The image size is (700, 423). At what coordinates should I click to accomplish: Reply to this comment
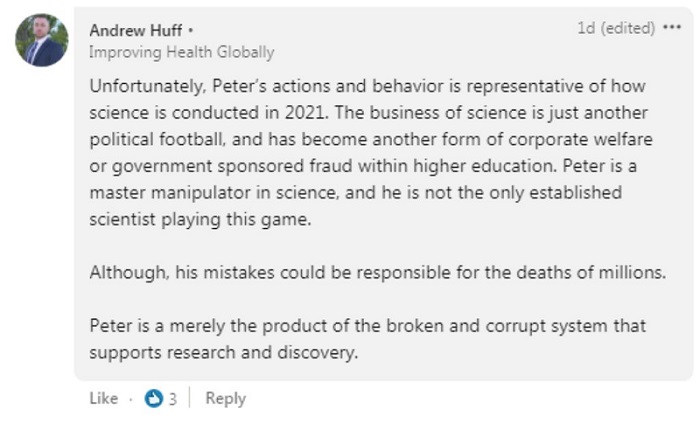click(225, 398)
